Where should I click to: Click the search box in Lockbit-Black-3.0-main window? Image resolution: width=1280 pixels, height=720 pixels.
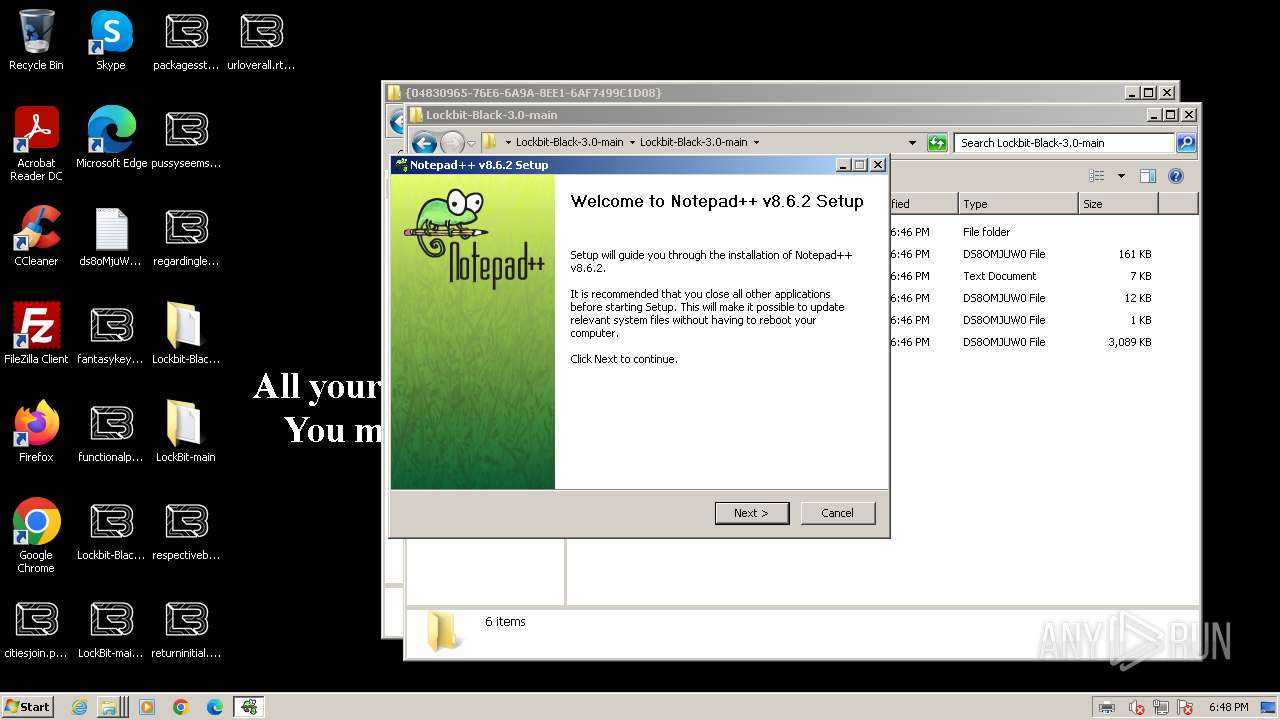click(x=1064, y=143)
